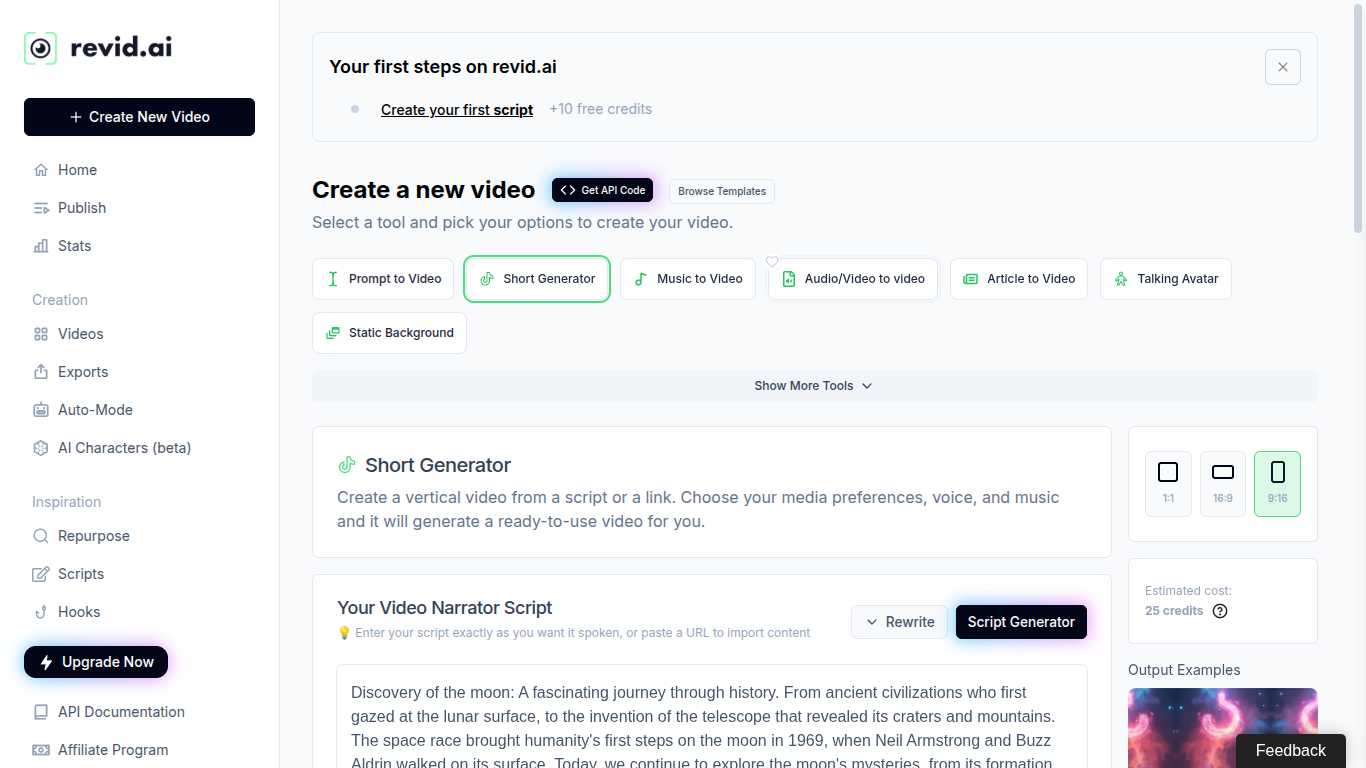Click the Repurpose magnifier icon
Screen dimensions: 1366x768
pyautogui.click(x=41, y=536)
